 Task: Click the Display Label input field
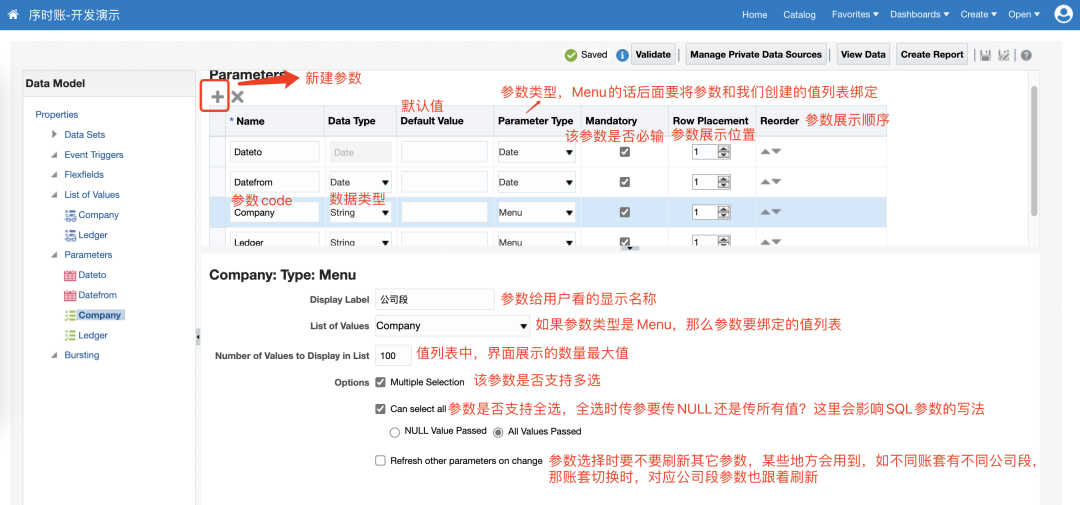pos(435,299)
